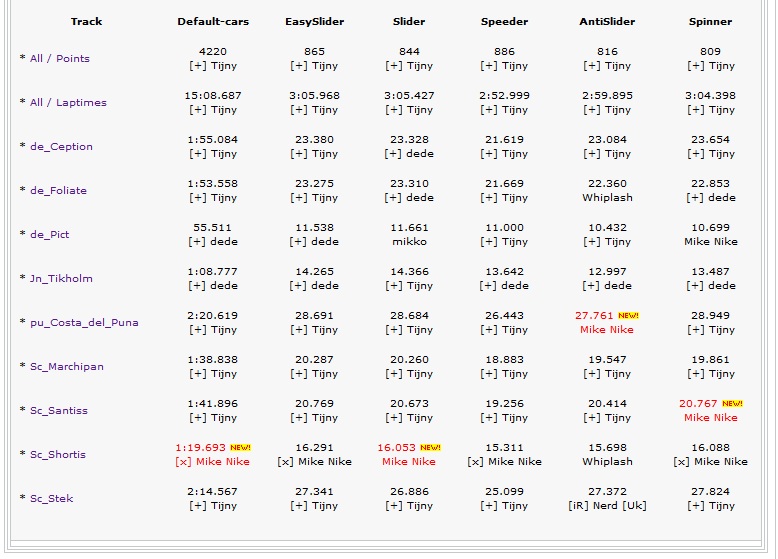Open the de_Ception track link

tap(61, 147)
